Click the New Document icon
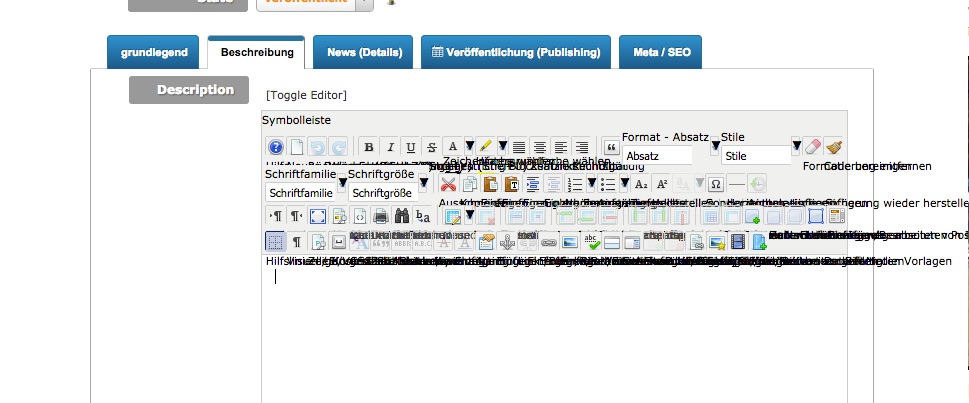 [297, 147]
